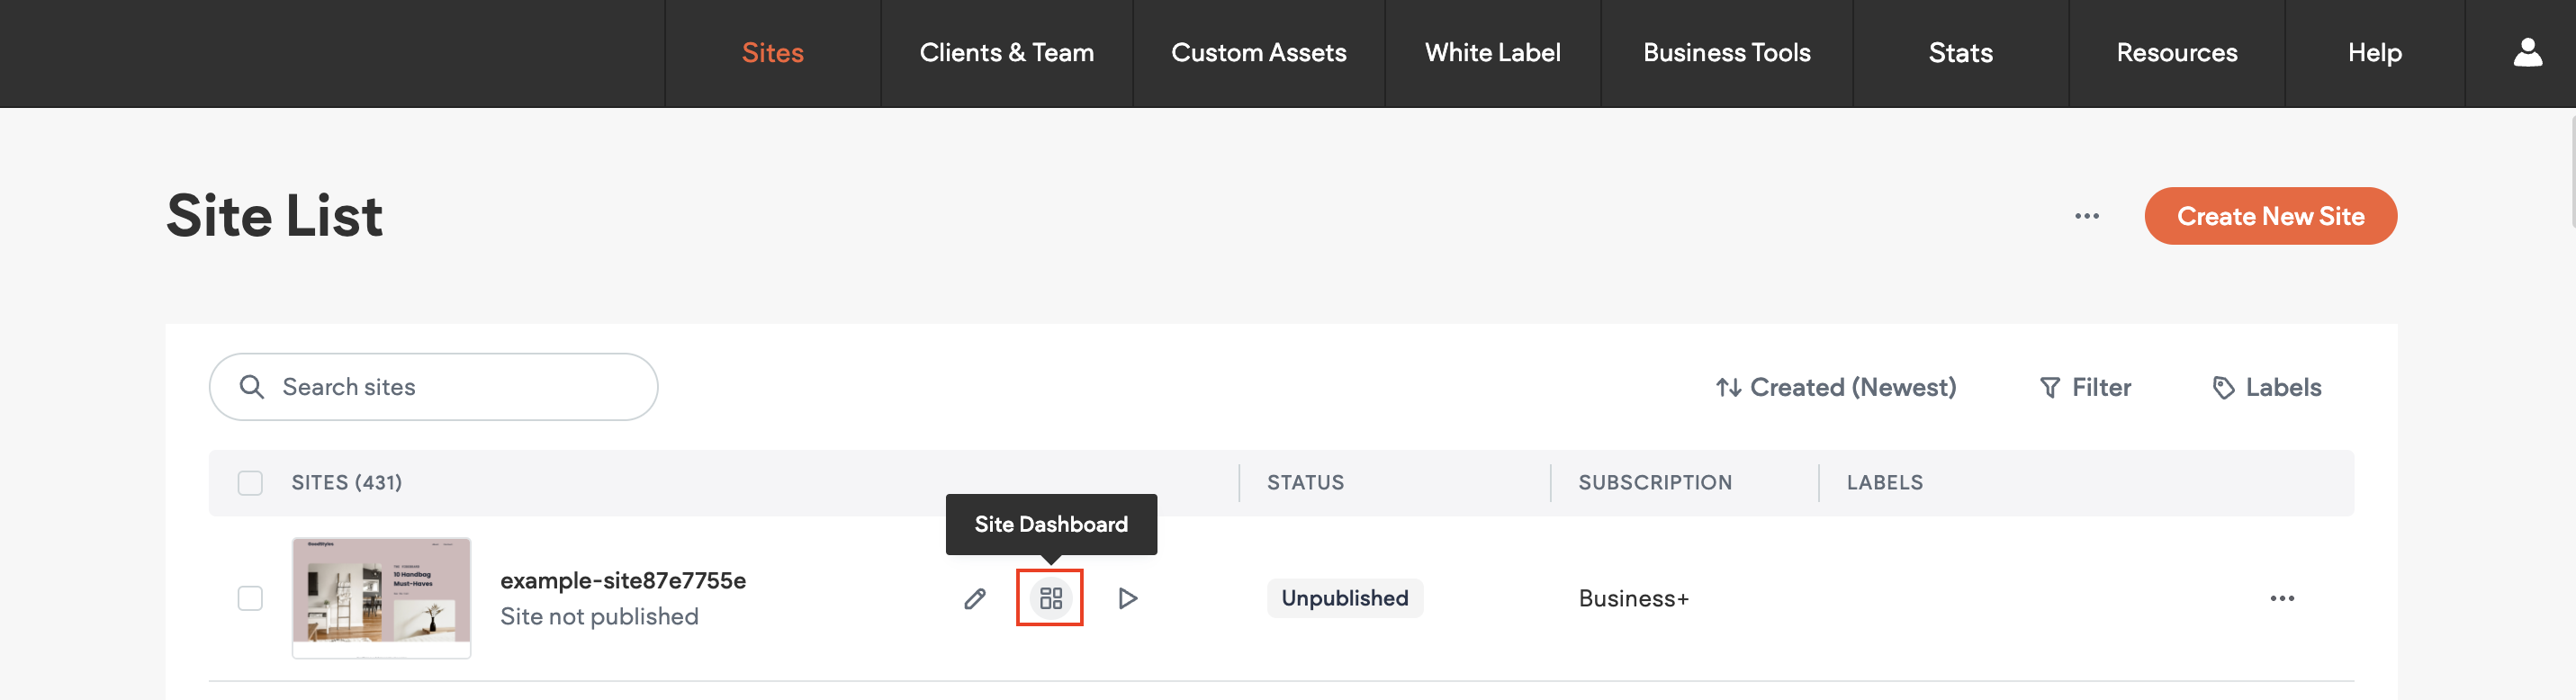Go to the Clients & Team tab
This screenshot has width=2576, height=700.
pyautogui.click(x=1006, y=53)
